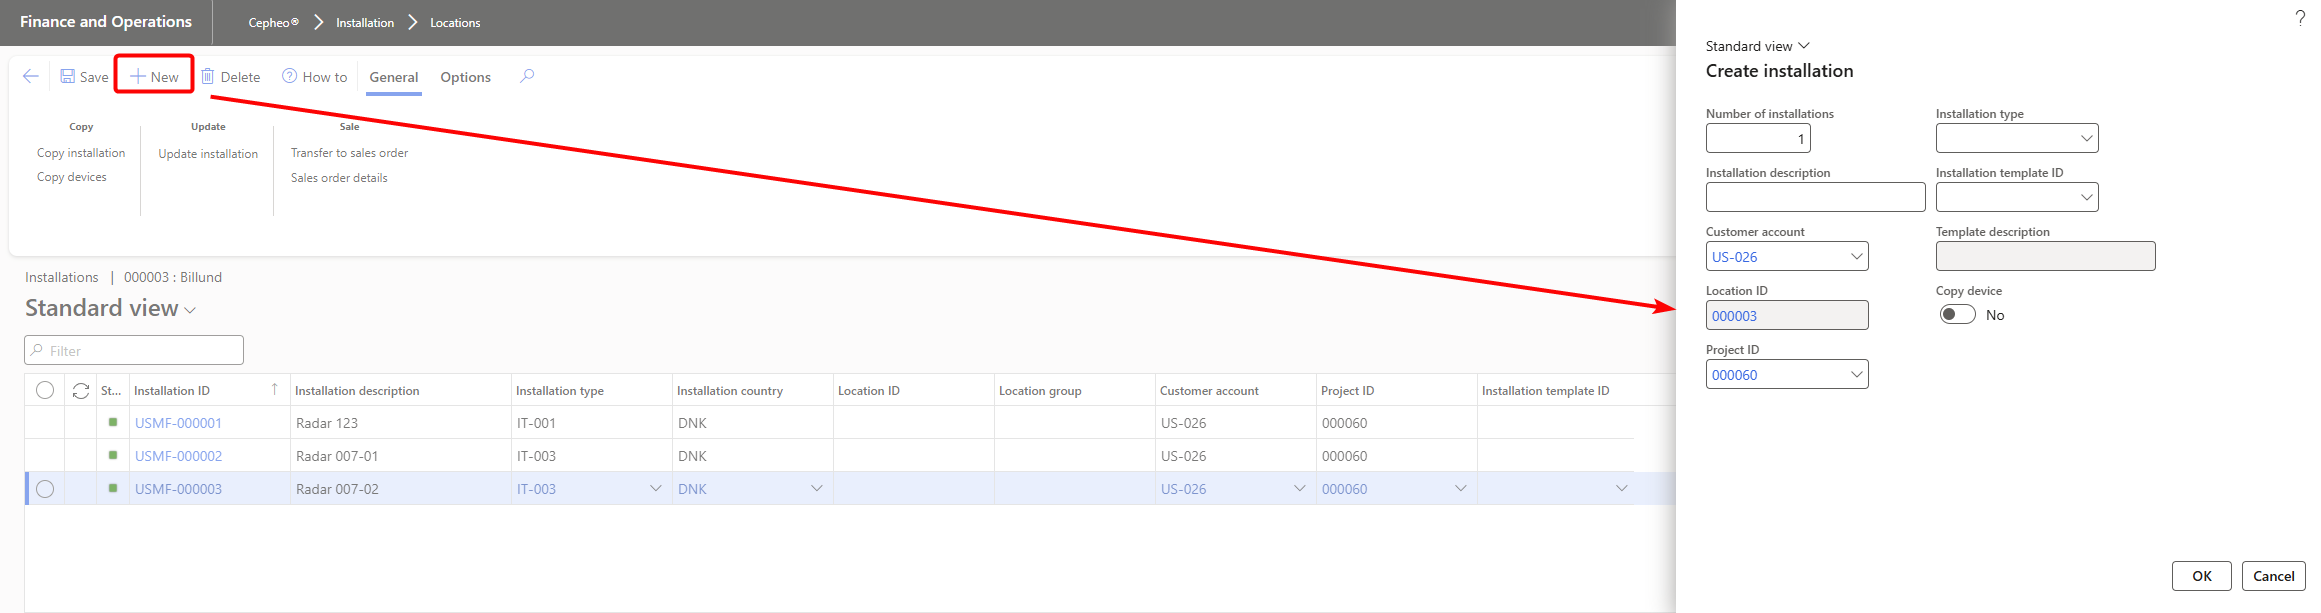Open Installation type dropdown in row USMF-000003
This screenshot has height=613, width=2321.
[656, 488]
